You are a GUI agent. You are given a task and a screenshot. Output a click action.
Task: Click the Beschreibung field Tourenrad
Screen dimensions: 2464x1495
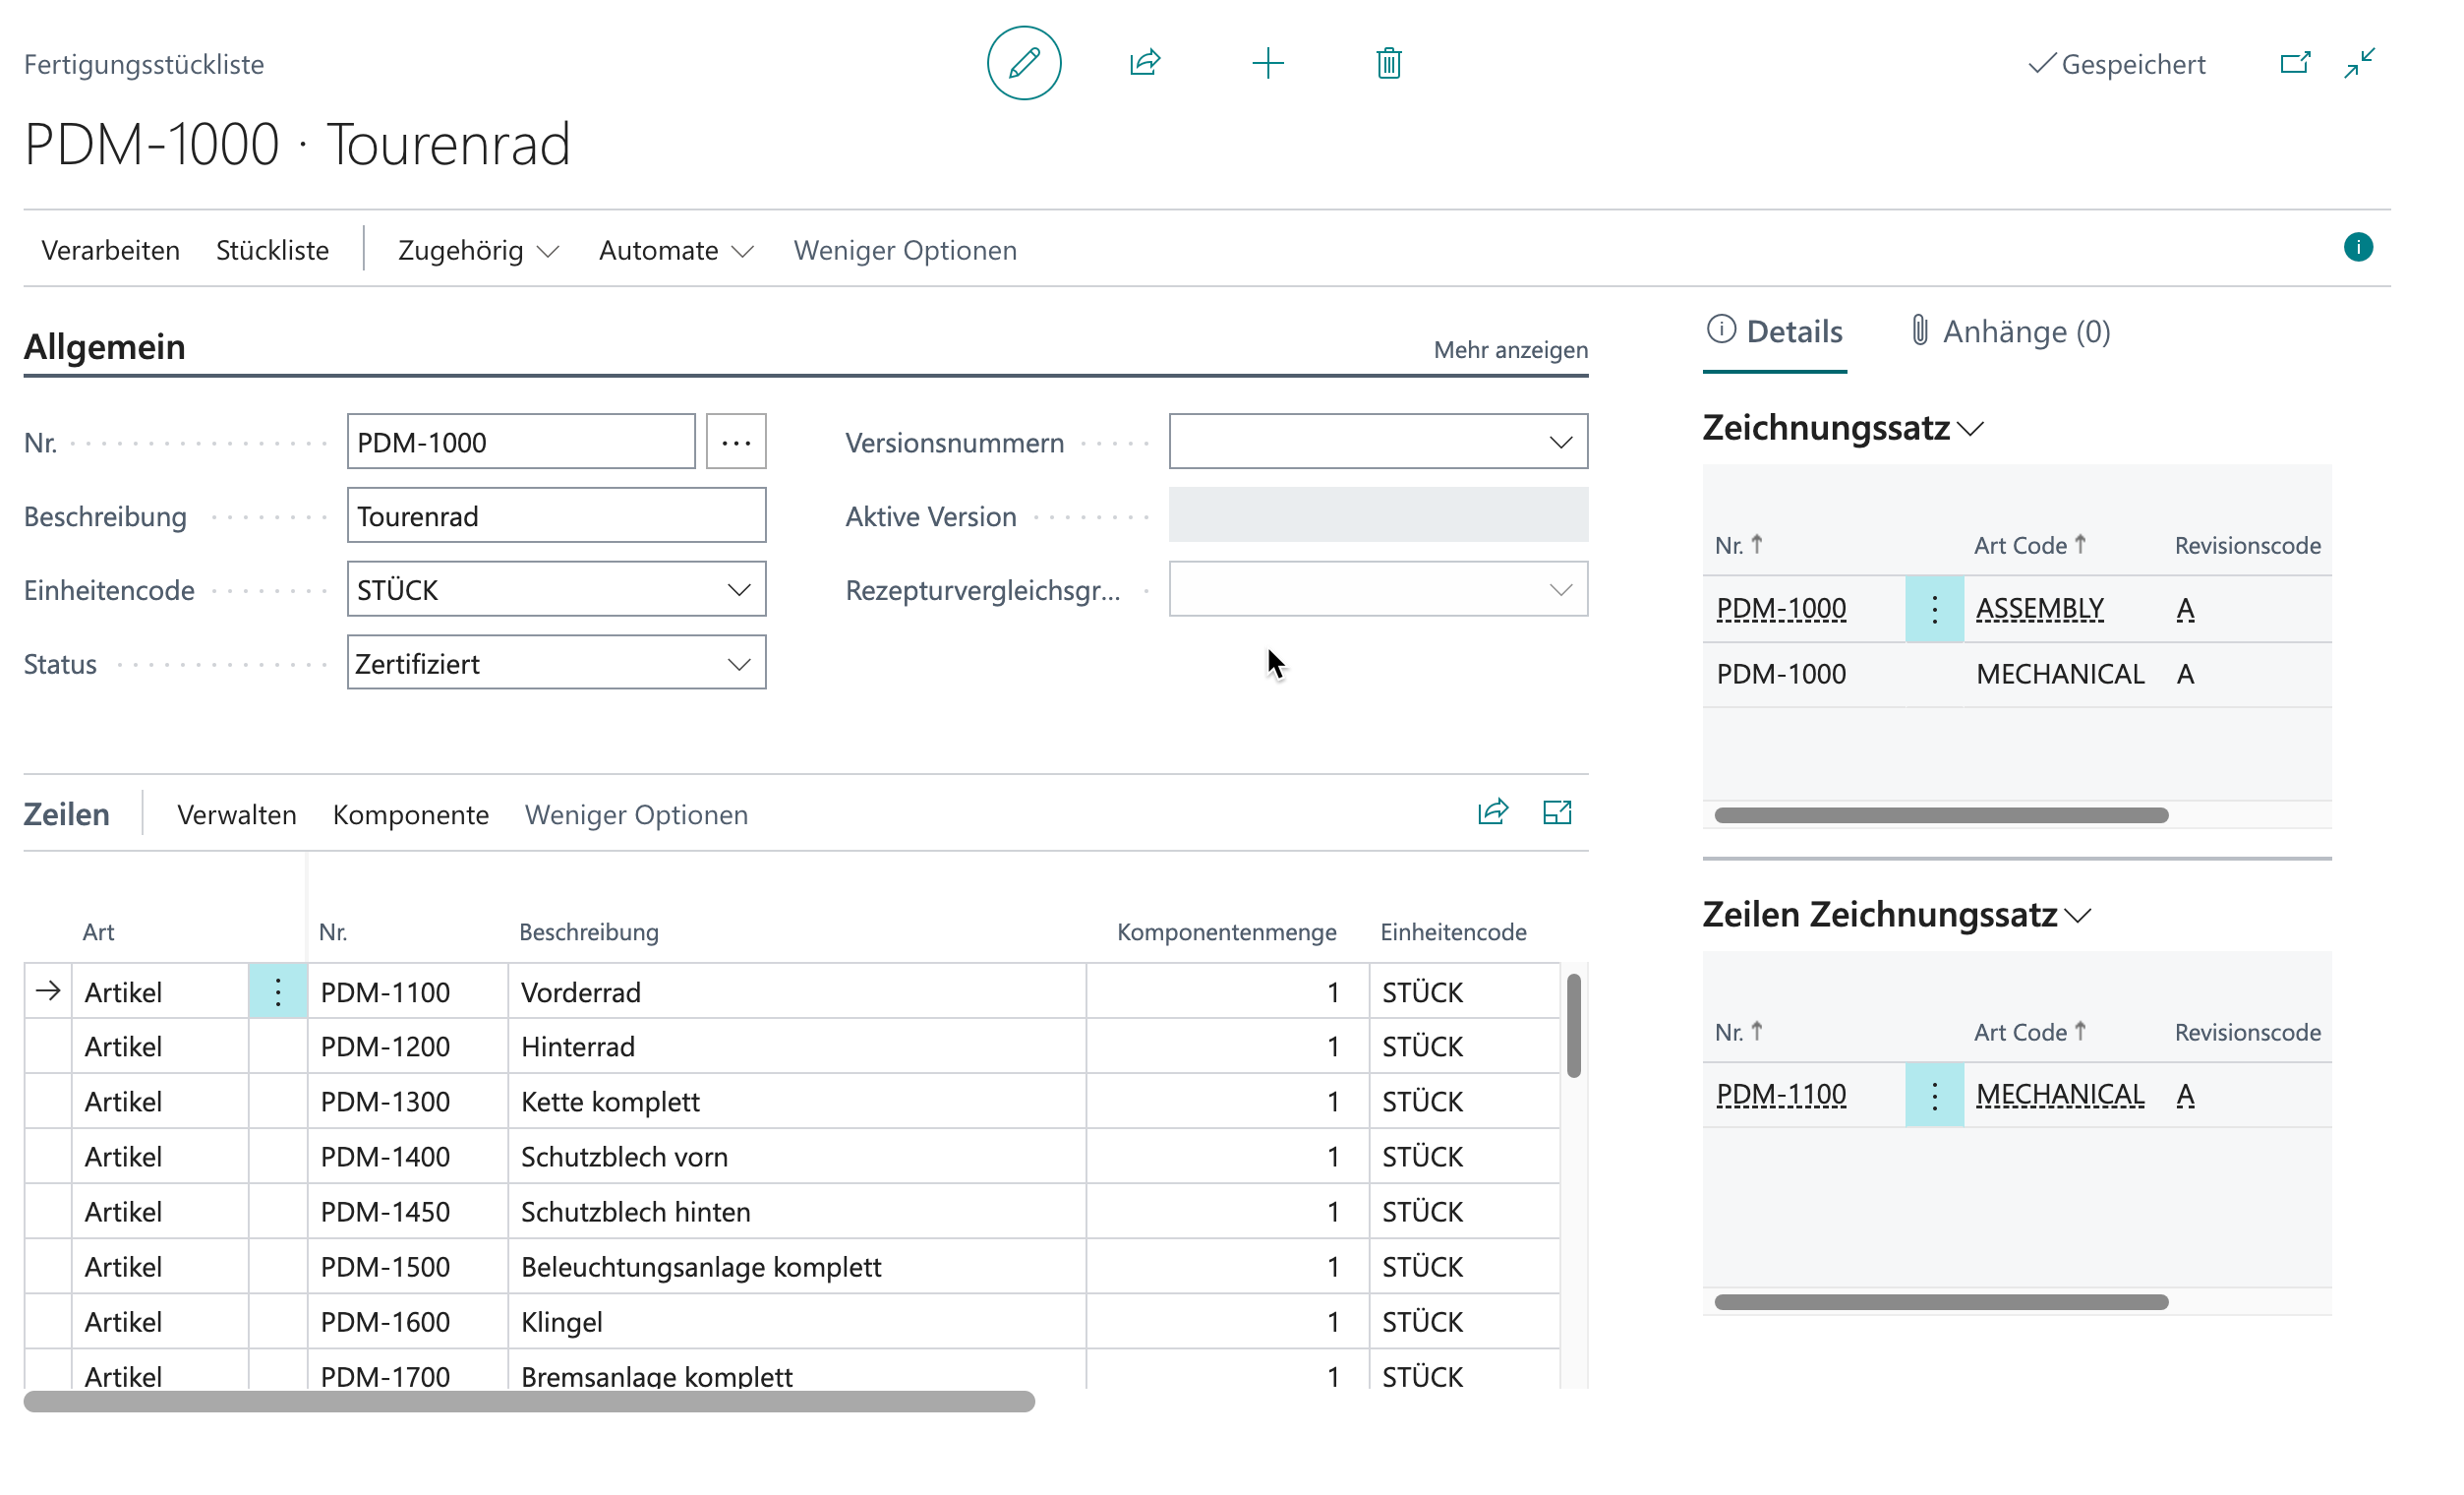point(556,516)
